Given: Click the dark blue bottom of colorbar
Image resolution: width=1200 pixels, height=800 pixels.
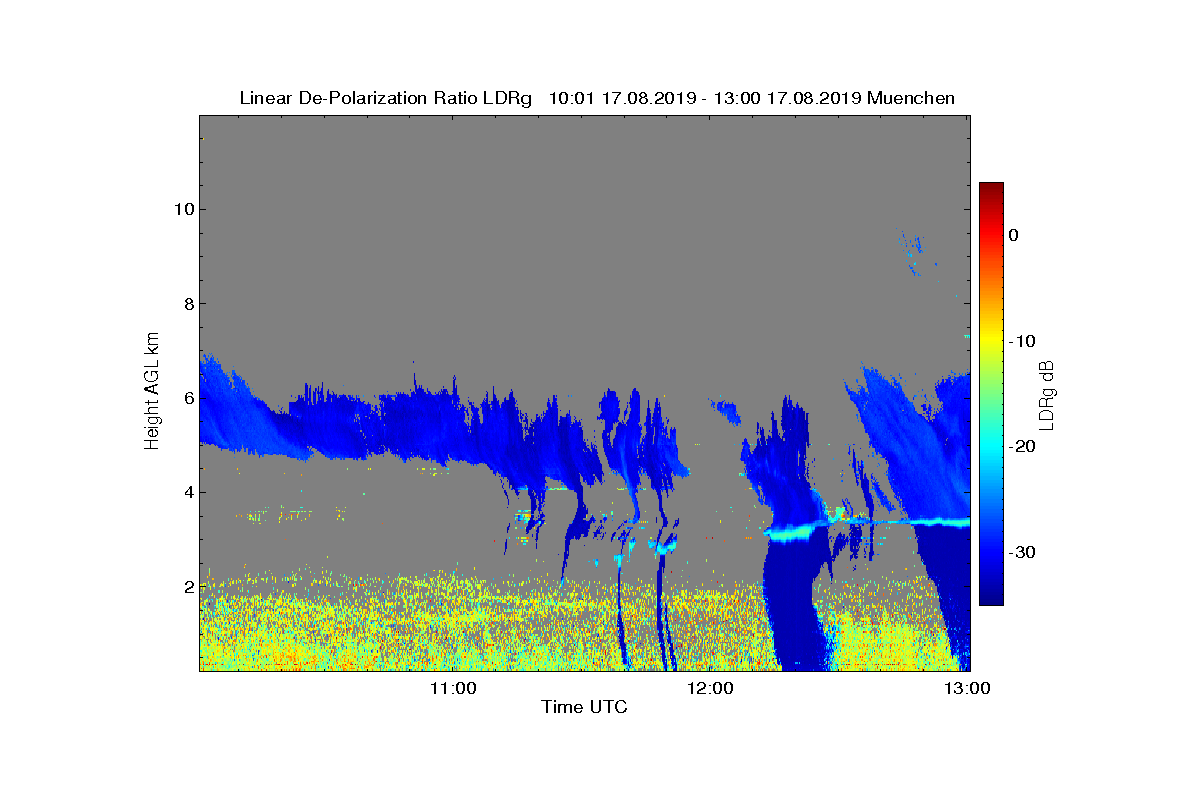Looking at the screenshot, I should tap(991, 598).
